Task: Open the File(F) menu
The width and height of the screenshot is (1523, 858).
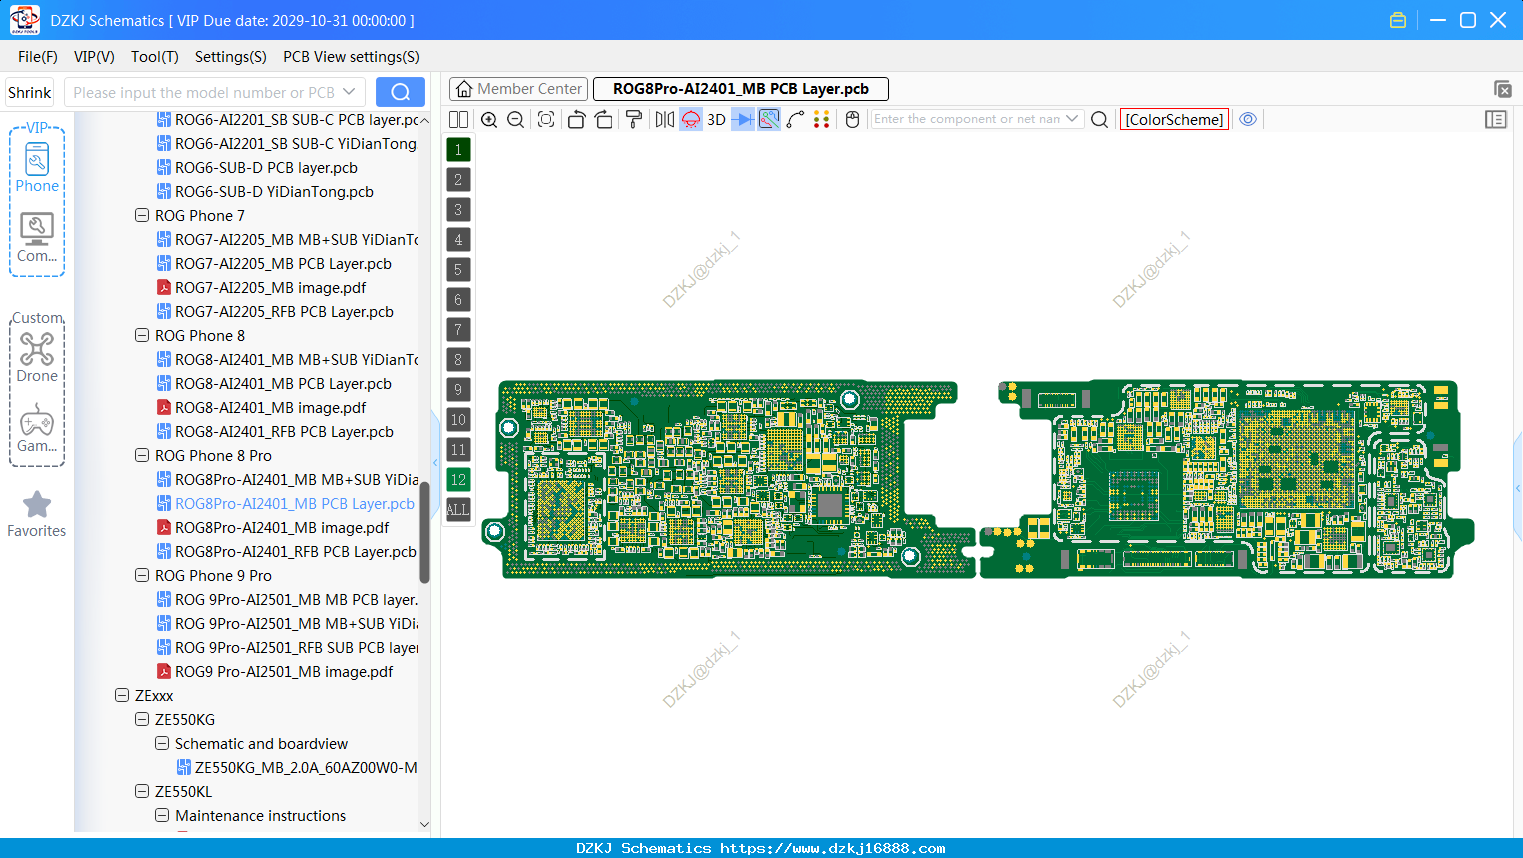Action: (38, 57)
